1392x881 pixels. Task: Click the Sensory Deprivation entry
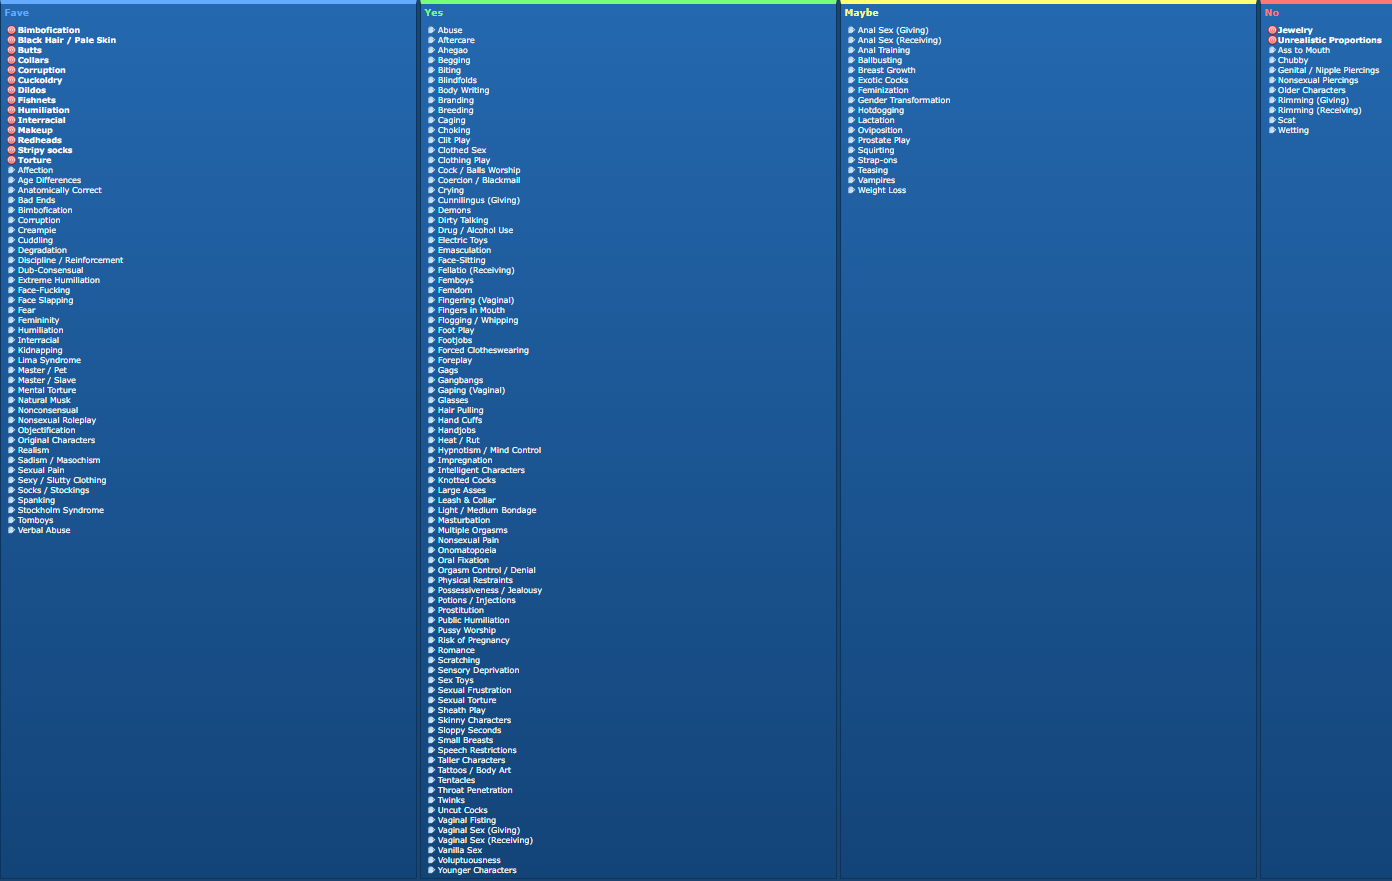479,670
